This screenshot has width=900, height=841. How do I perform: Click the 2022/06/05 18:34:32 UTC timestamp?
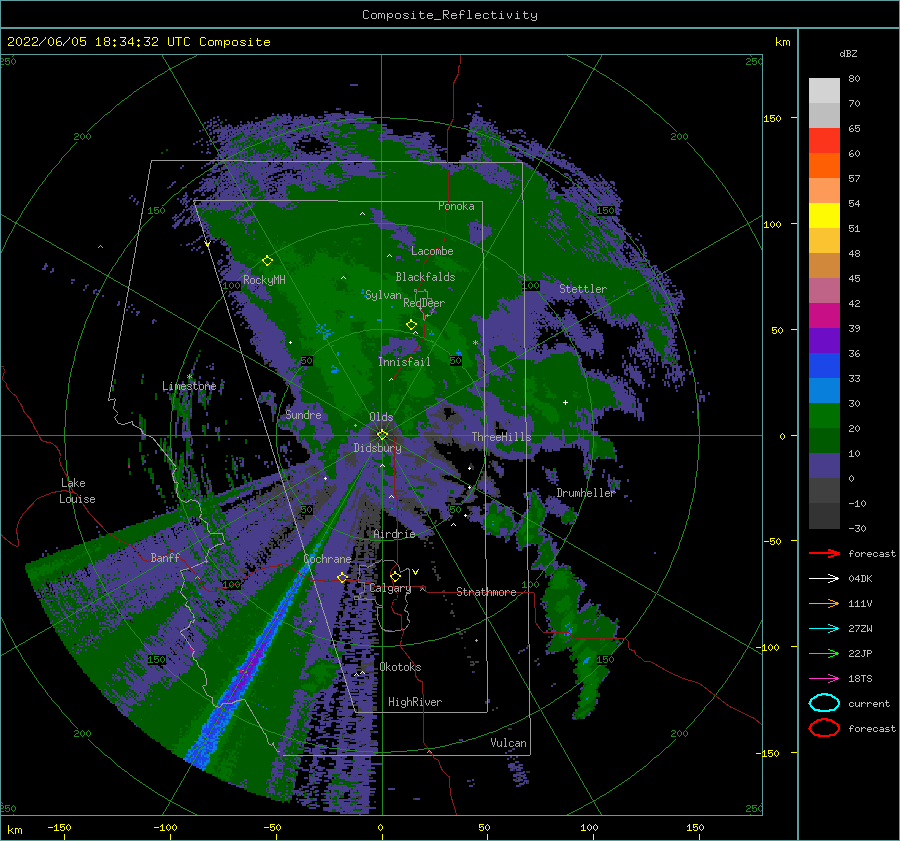click(x=83, y=42)
